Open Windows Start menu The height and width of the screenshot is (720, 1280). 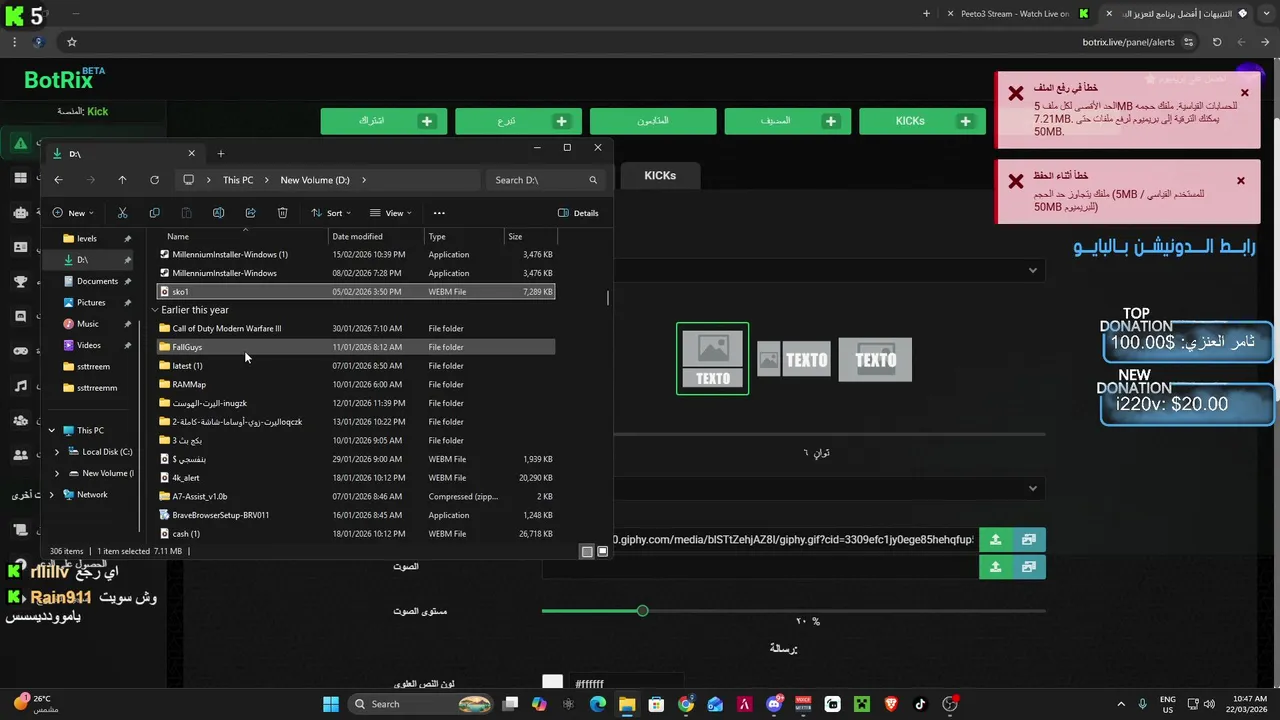(x=331, y=704)
